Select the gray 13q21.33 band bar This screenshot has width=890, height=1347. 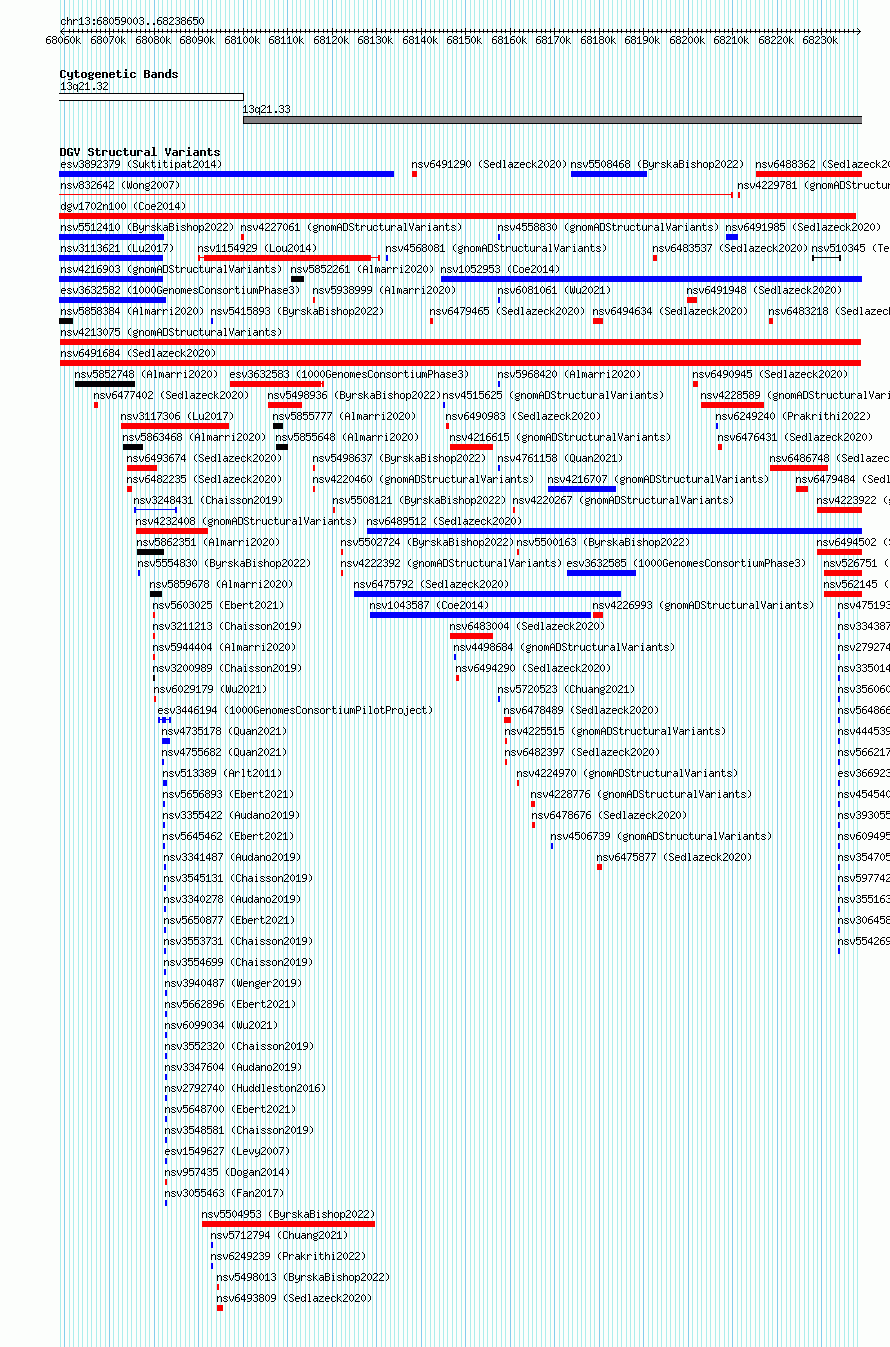click(x=552, y=120)
